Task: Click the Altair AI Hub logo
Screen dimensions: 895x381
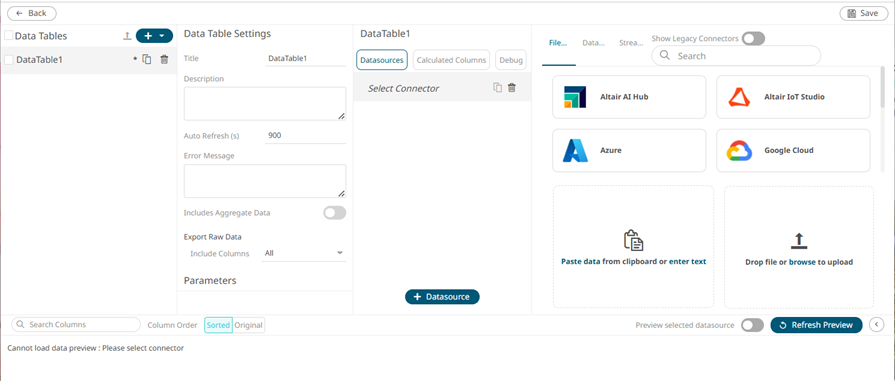Action: tap(575, 97)
